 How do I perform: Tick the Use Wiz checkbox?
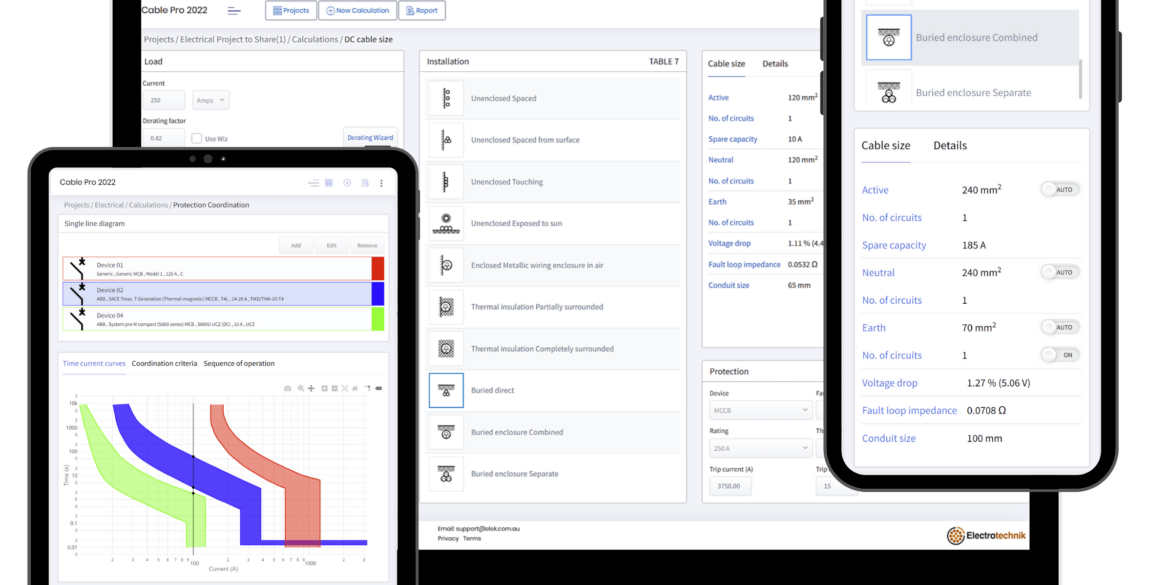[197, 138]
